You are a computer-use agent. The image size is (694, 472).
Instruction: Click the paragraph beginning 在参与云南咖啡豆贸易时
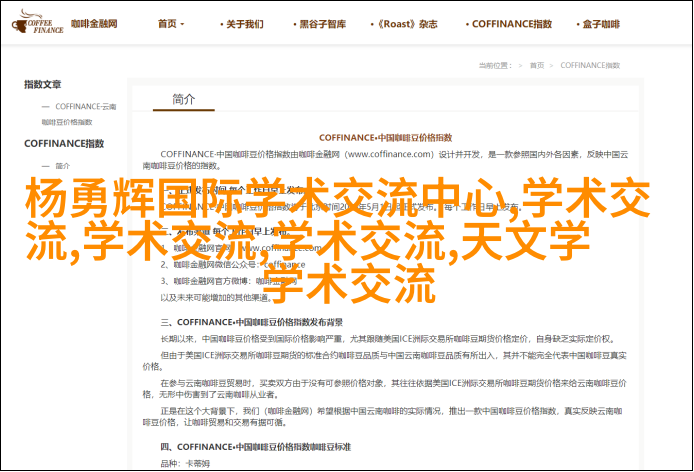pos(385,388)
